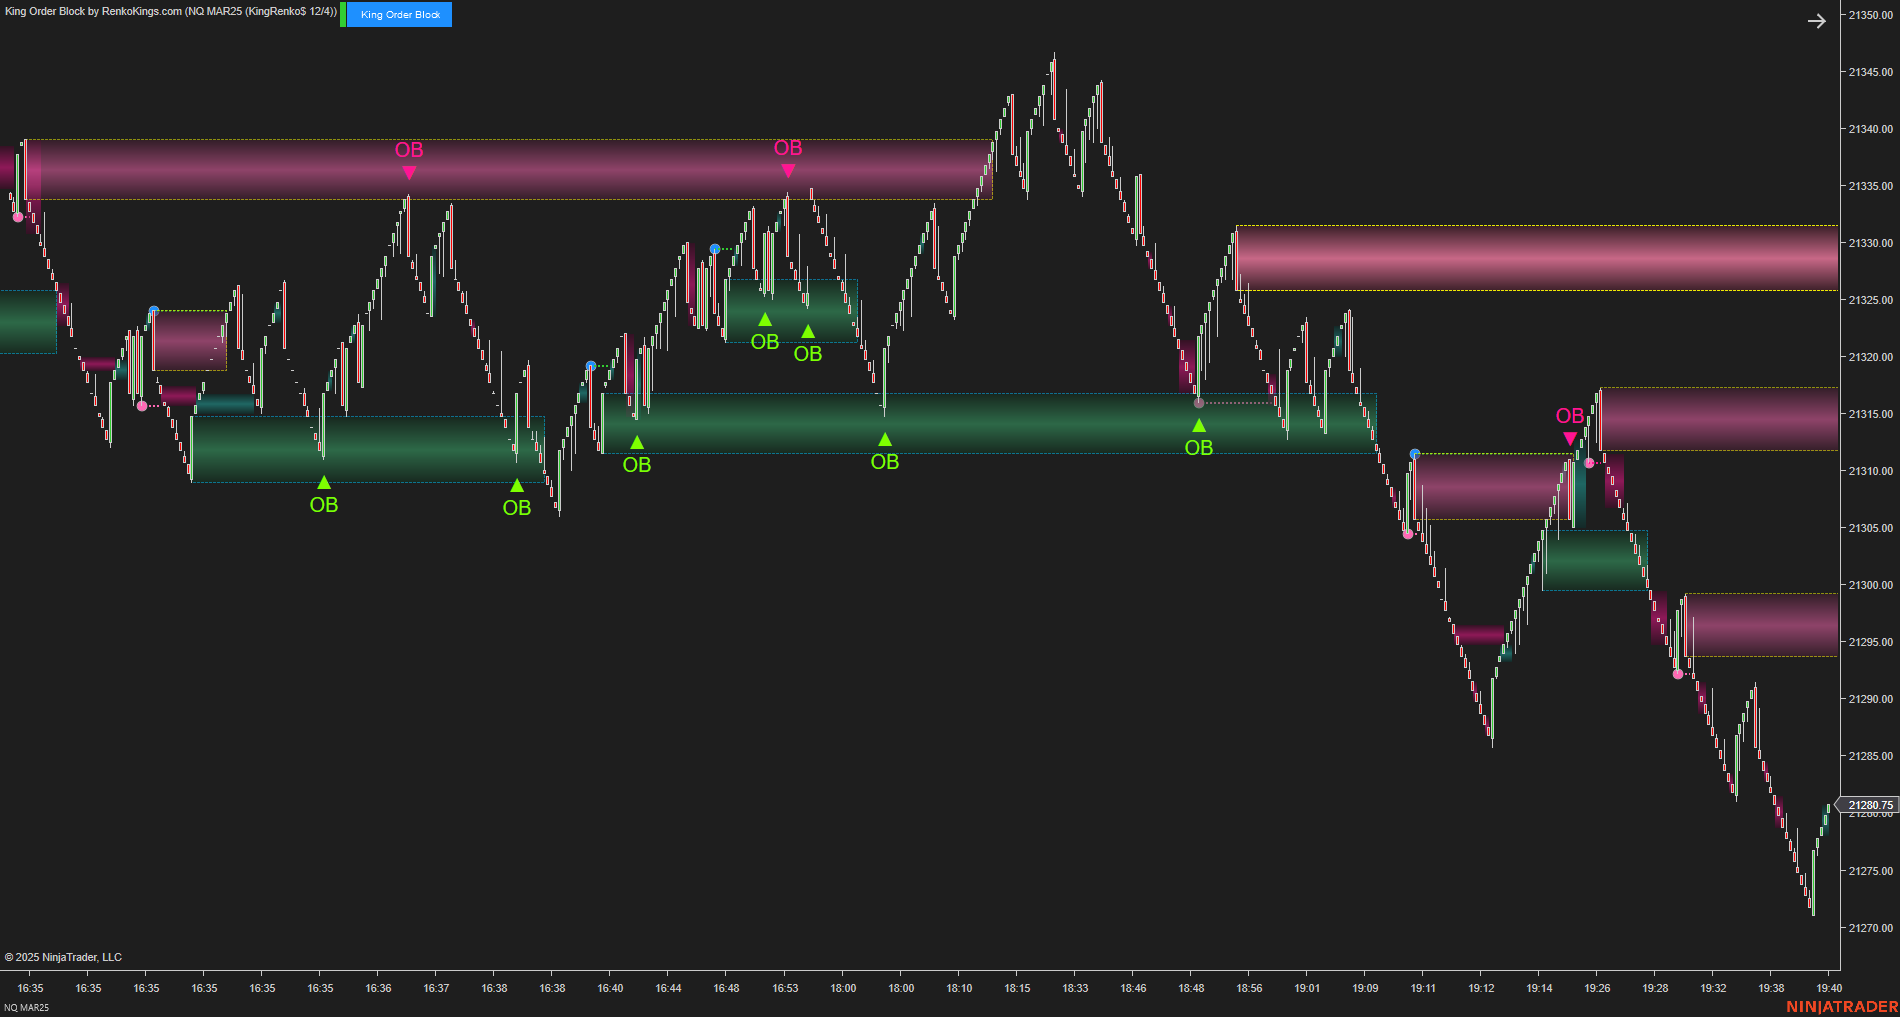Click the pink OB down-arrow above 16:53
1900x1017 pixels.
tap(789, 171)
